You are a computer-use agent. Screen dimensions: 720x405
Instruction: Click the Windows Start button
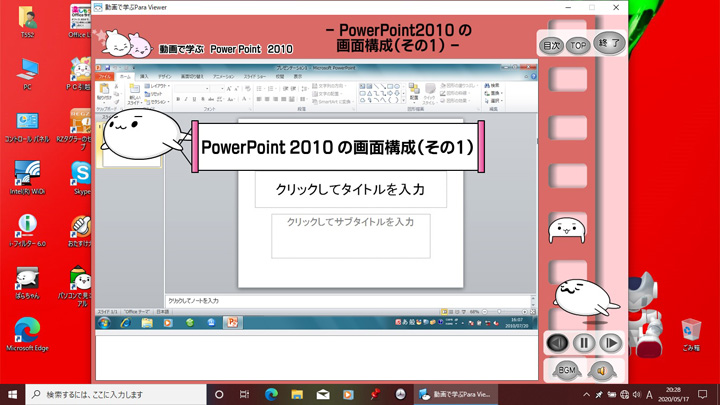coord(13,394)
